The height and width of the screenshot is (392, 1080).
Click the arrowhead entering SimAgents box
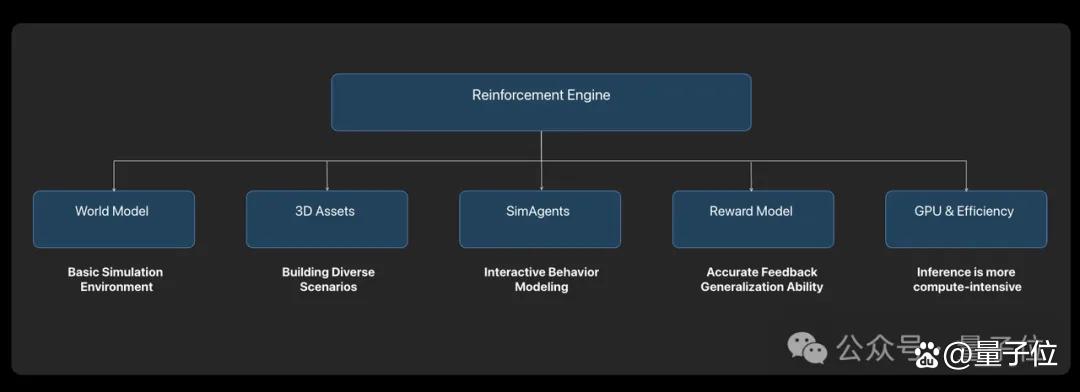coord(541,187)
